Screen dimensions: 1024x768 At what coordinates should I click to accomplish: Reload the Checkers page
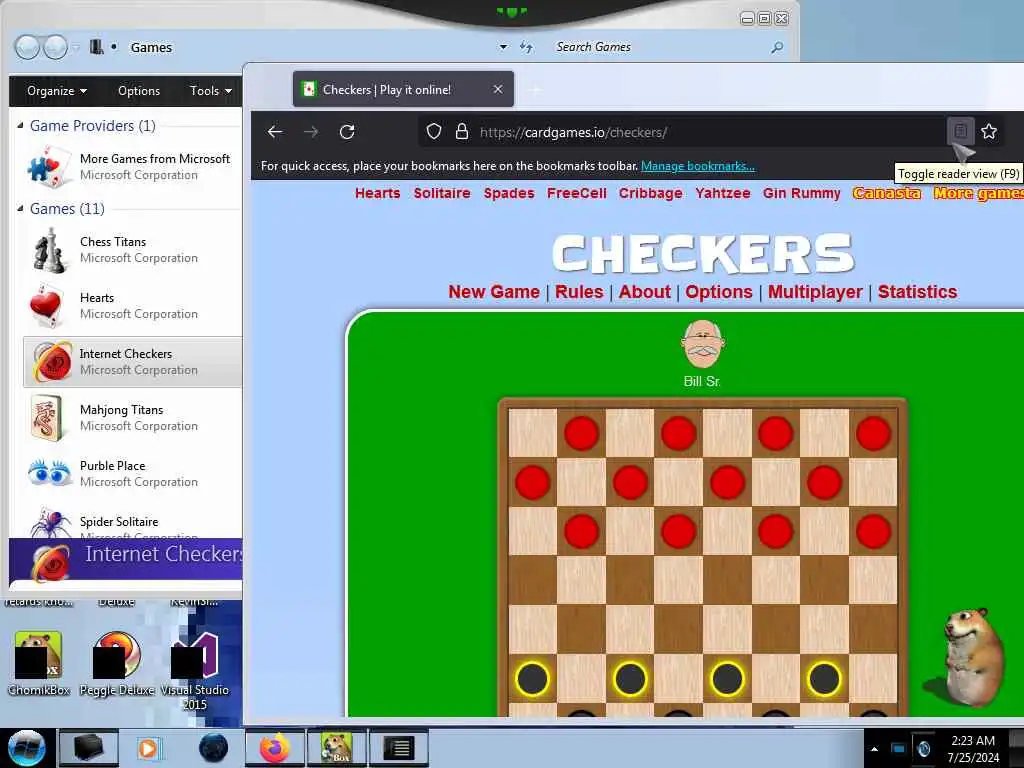pos(347,132)
